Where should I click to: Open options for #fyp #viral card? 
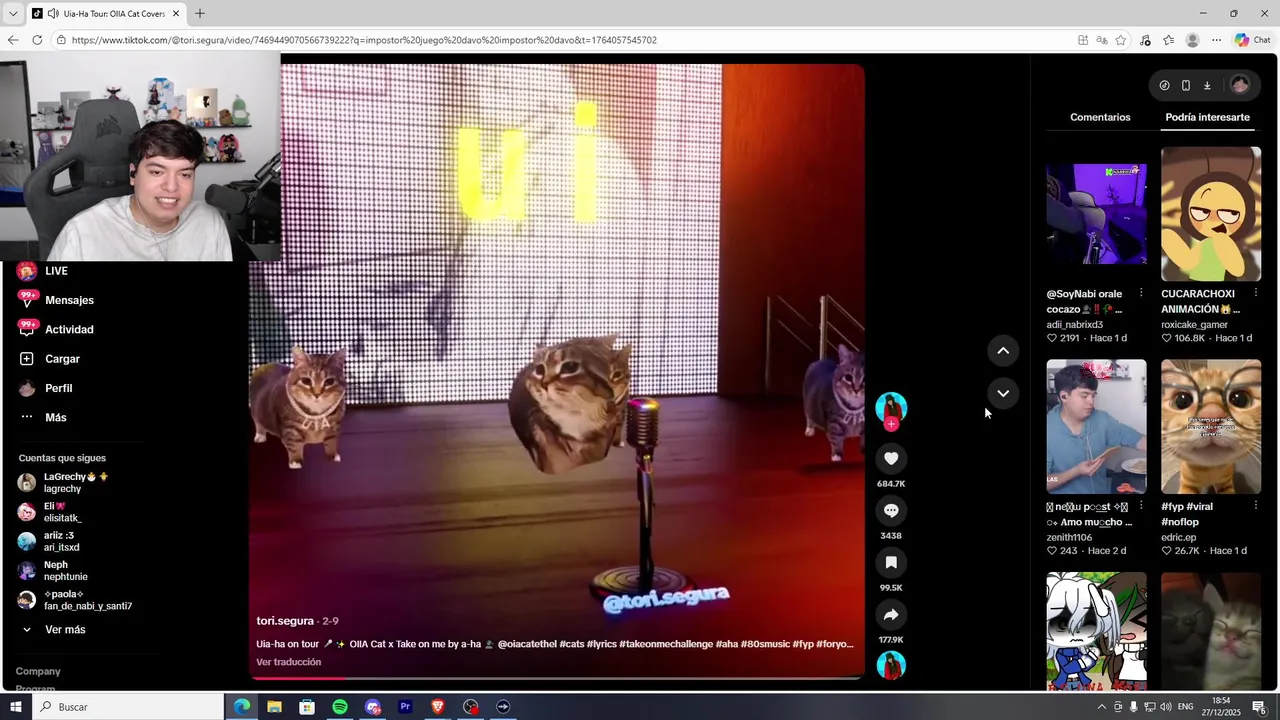1255,506
